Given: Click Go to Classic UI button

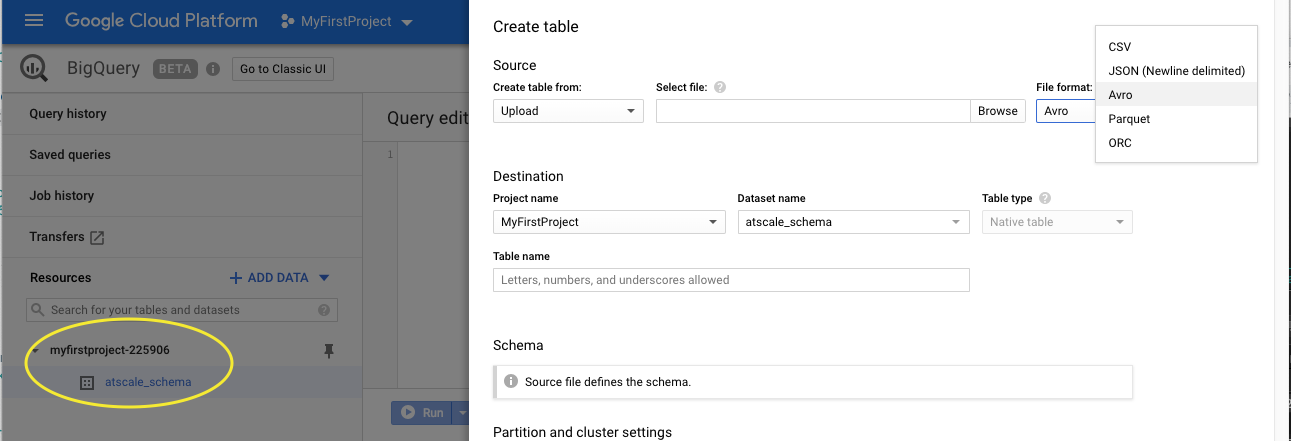Looking at the screenshot, I should pyautogui.click(x=283, y=69).
